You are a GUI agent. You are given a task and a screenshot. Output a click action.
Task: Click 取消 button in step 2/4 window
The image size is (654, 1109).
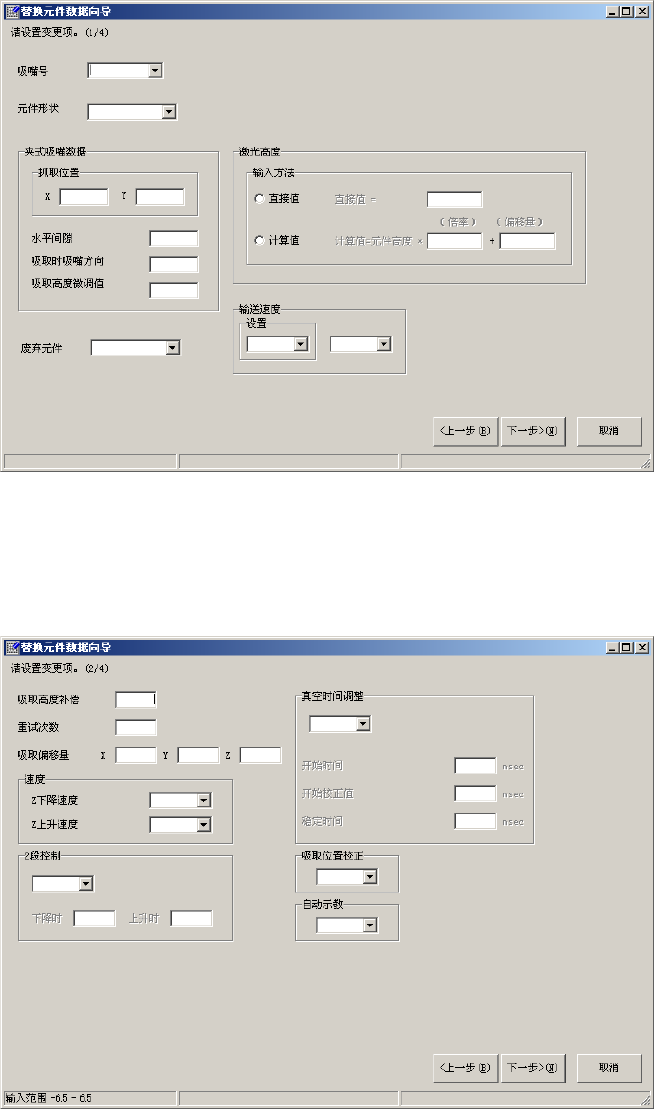609,1068
